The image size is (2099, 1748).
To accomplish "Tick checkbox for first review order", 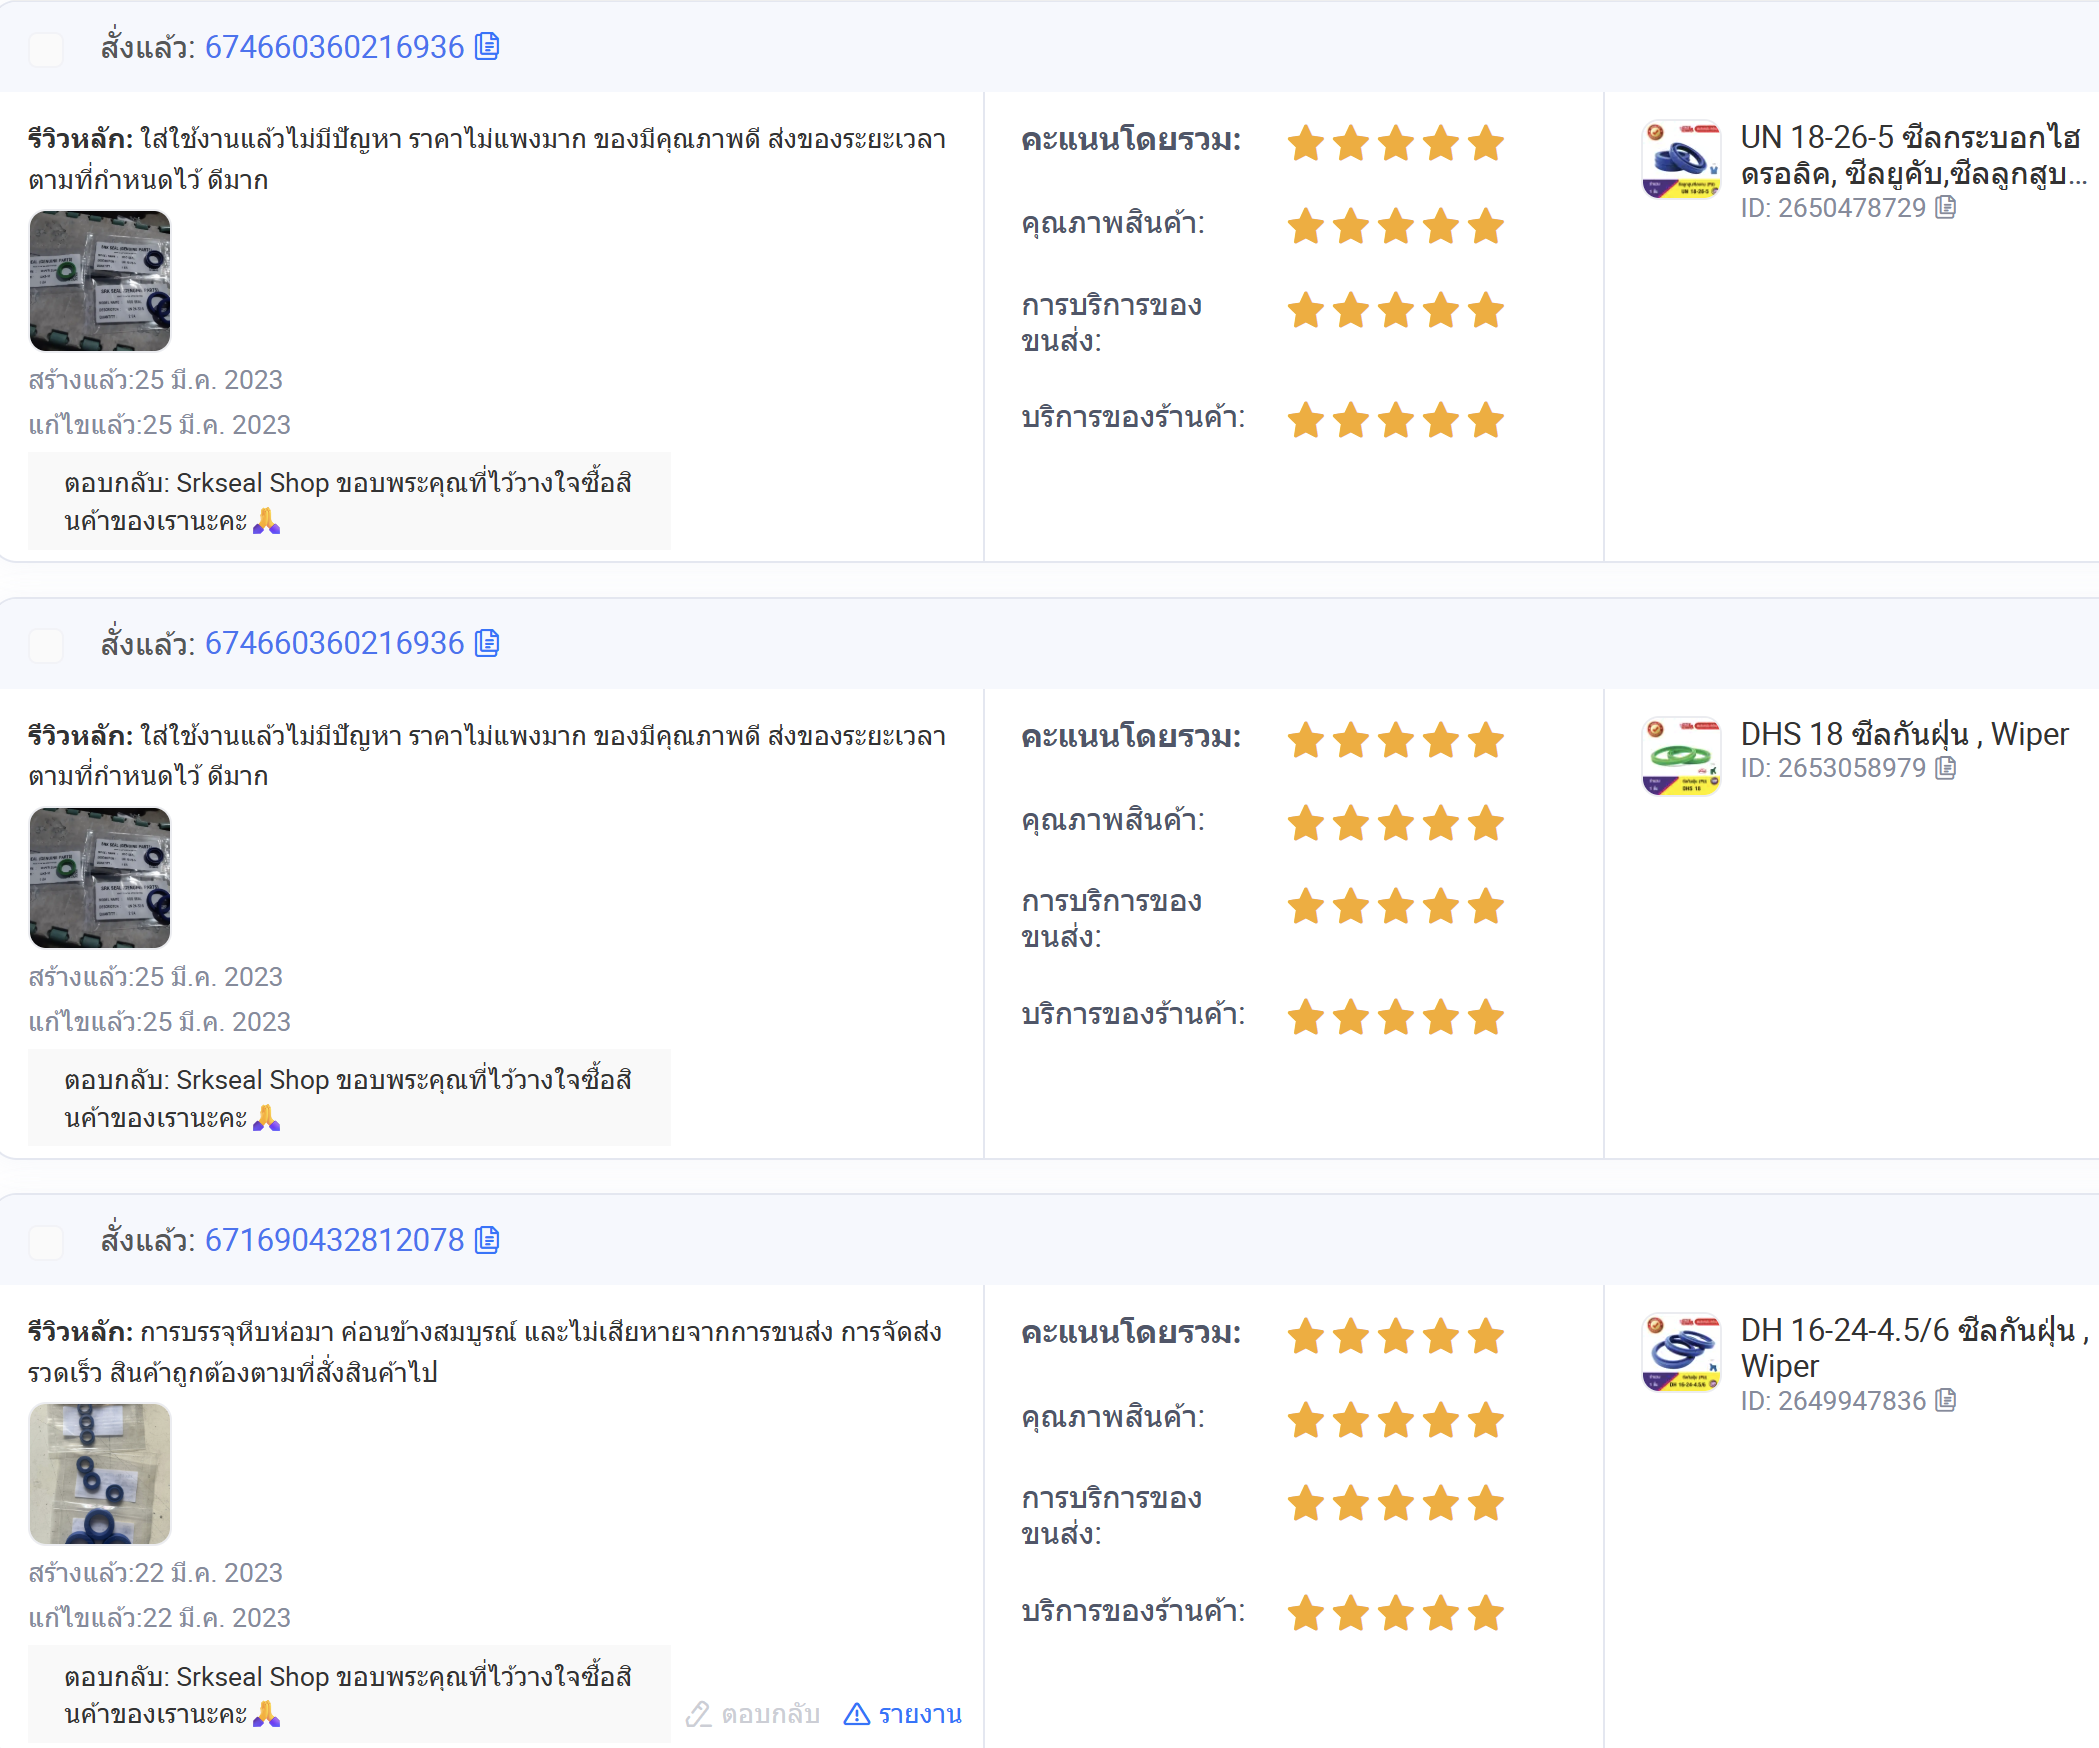I will pos(46,48).
